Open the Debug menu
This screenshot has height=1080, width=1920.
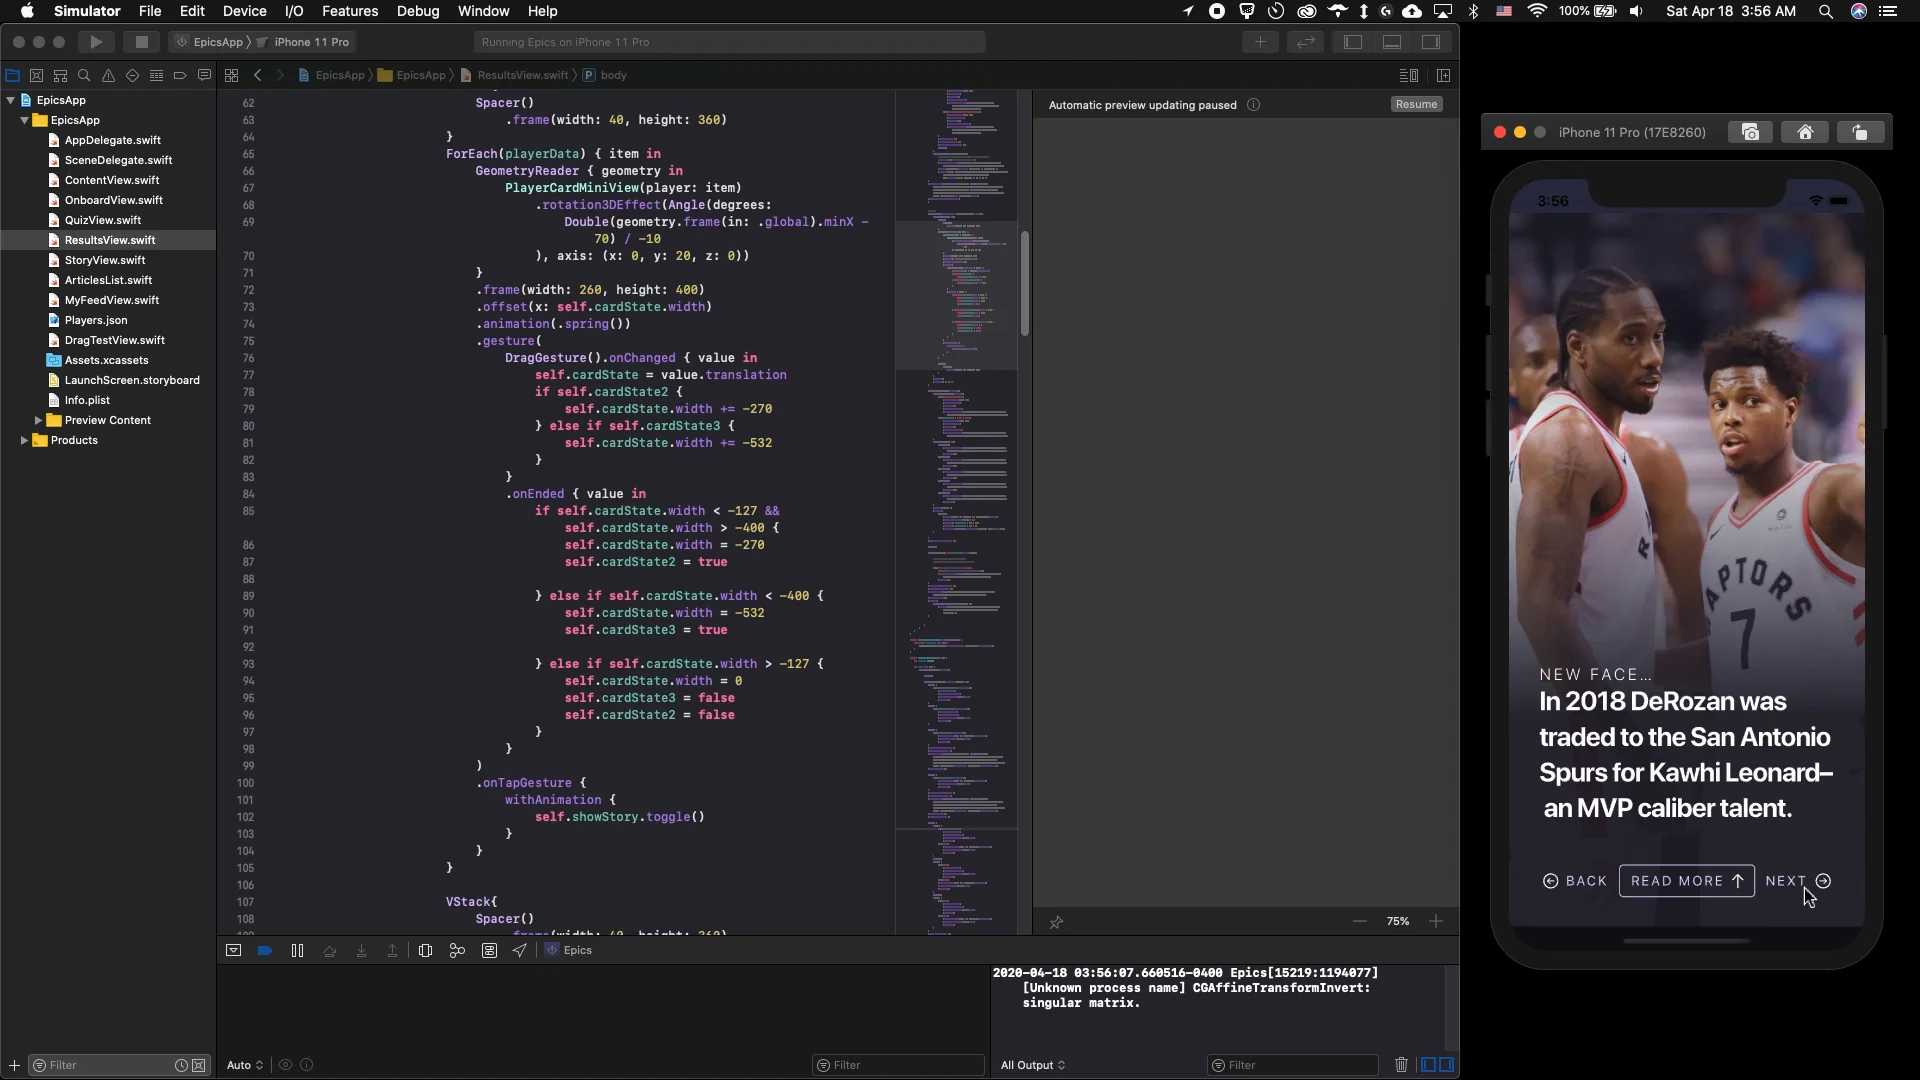pyautogui.click(x=418, y=11)
